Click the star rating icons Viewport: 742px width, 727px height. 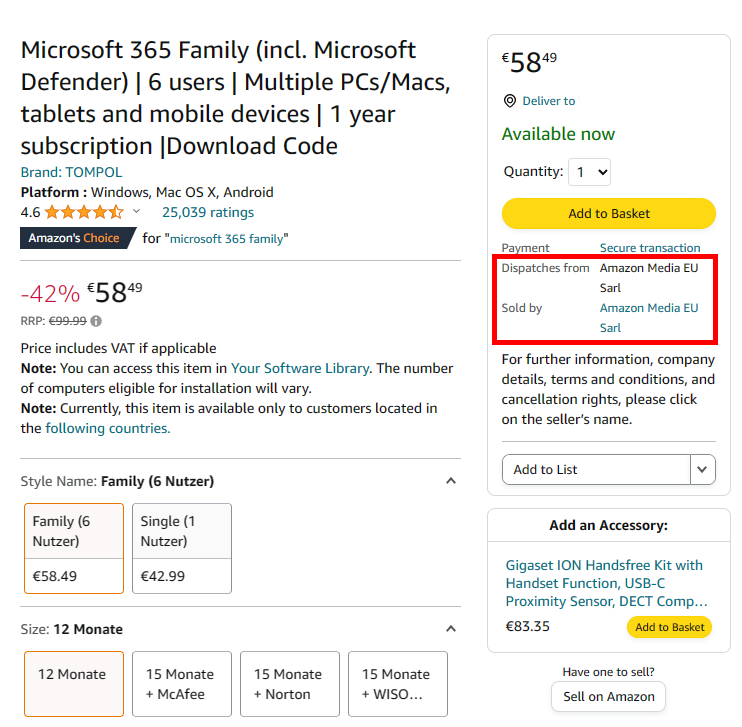84,212
